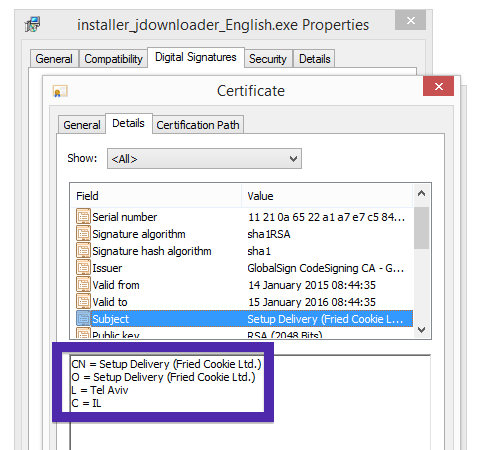Click the 'CN = Setup Delivery' line
Screen dimensions: 477x450
point(166,364)
